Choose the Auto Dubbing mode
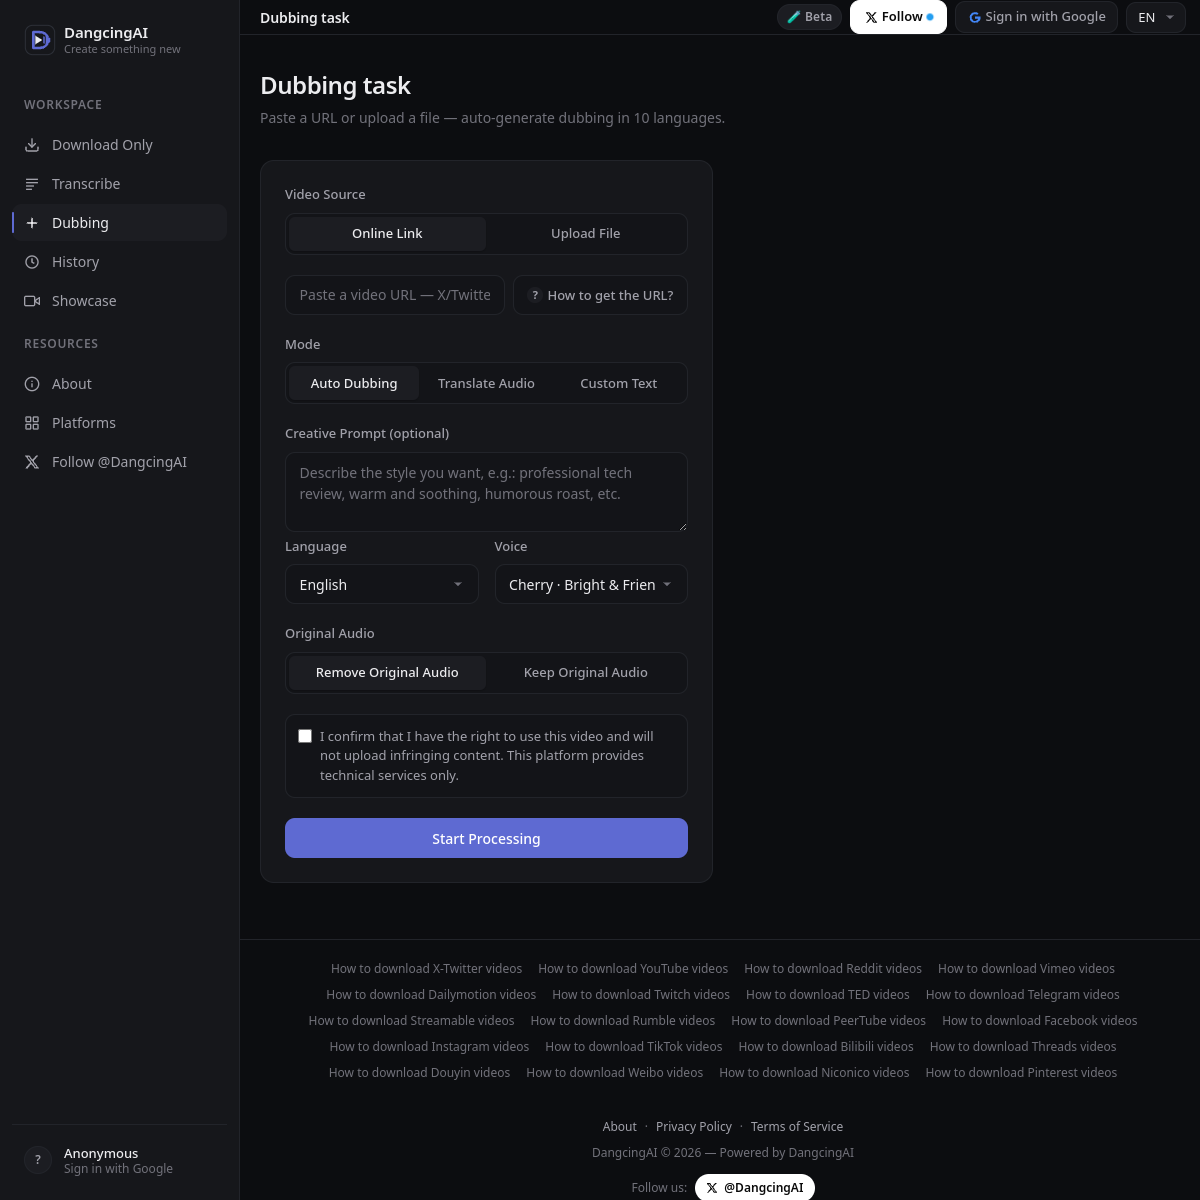The image size is (1200, 1200). click(354, 383)
